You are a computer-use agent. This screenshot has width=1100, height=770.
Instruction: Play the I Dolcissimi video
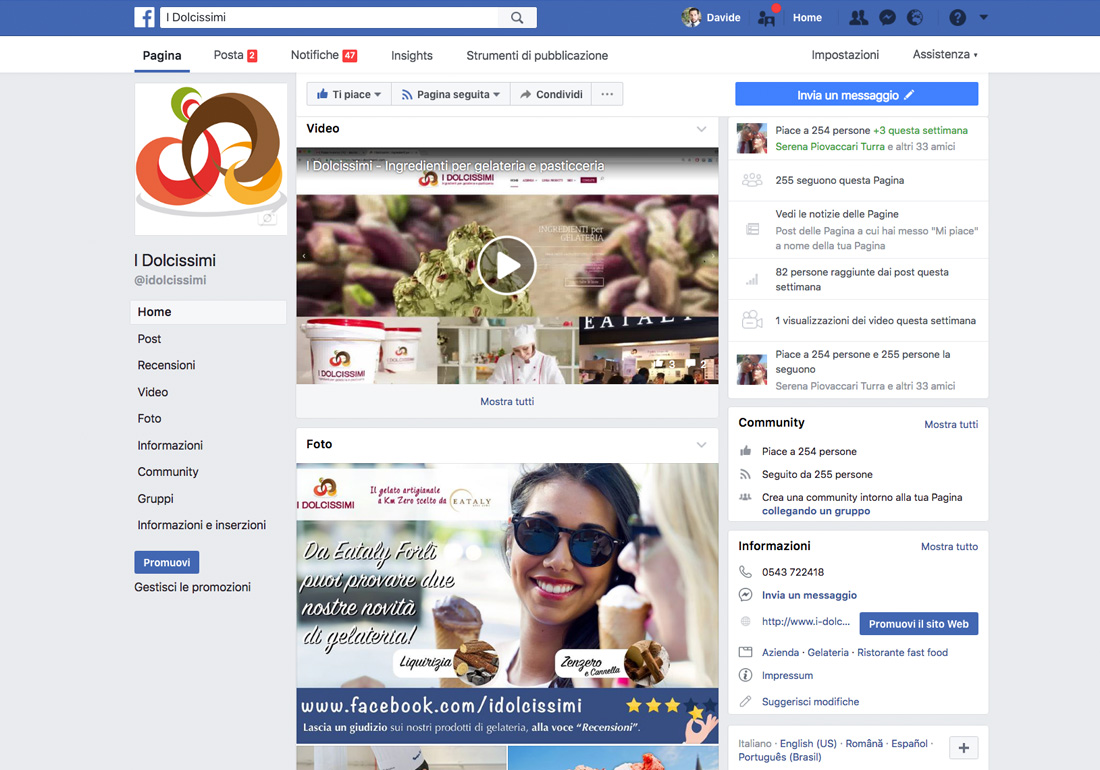[x=507, y=265]
